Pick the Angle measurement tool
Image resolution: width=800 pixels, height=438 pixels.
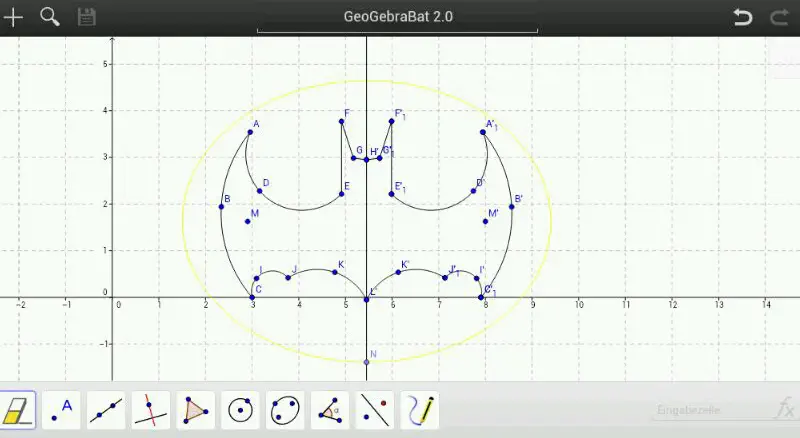pyautogui.click(x=330, y=410)
